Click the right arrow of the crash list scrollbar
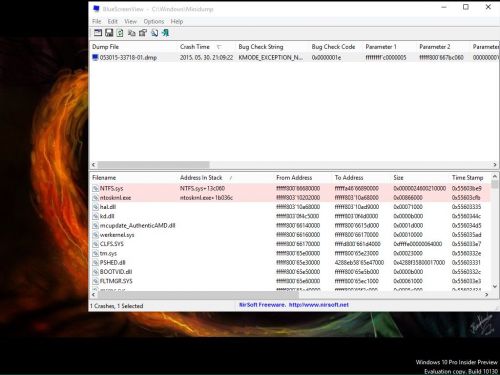 pos(495,165)
